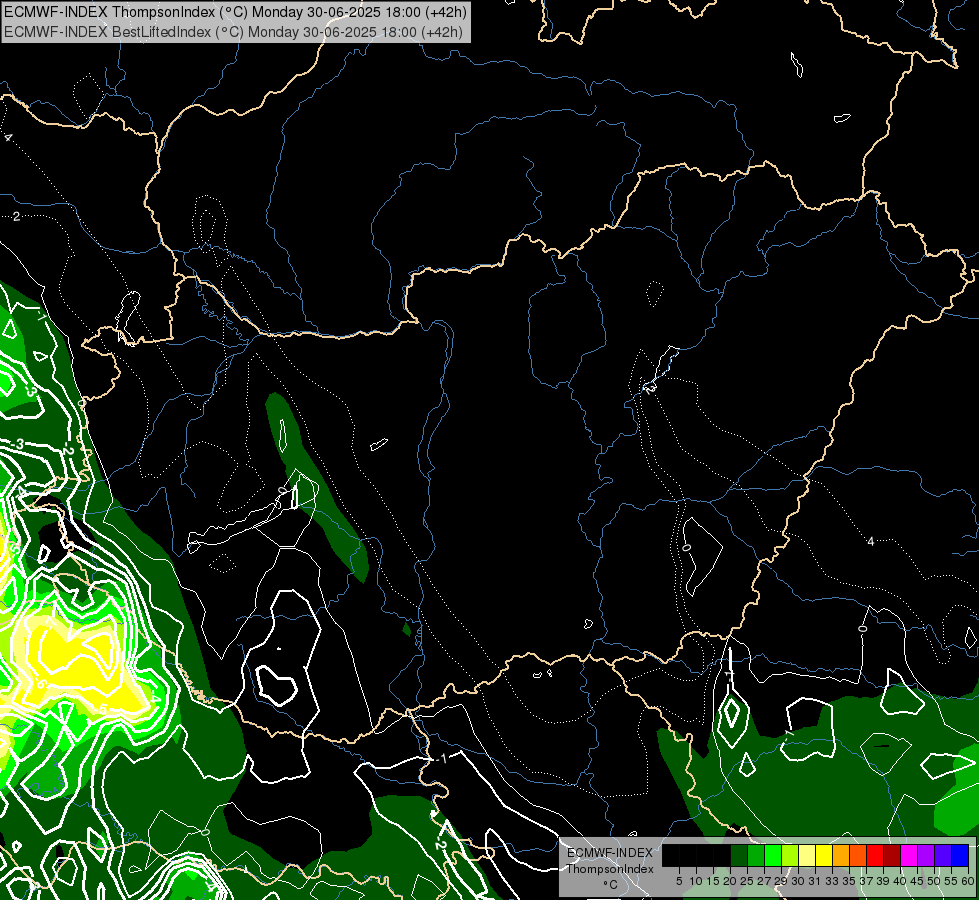Click the BestLiftedIndex title line at top
This screenshot has height=900, width=979.
coord(233,32)
